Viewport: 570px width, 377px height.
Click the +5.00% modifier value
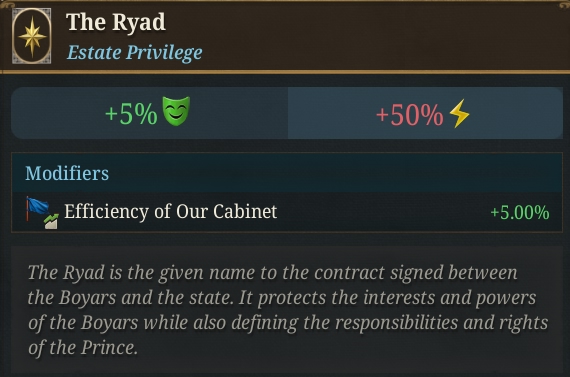click(520, 213)
